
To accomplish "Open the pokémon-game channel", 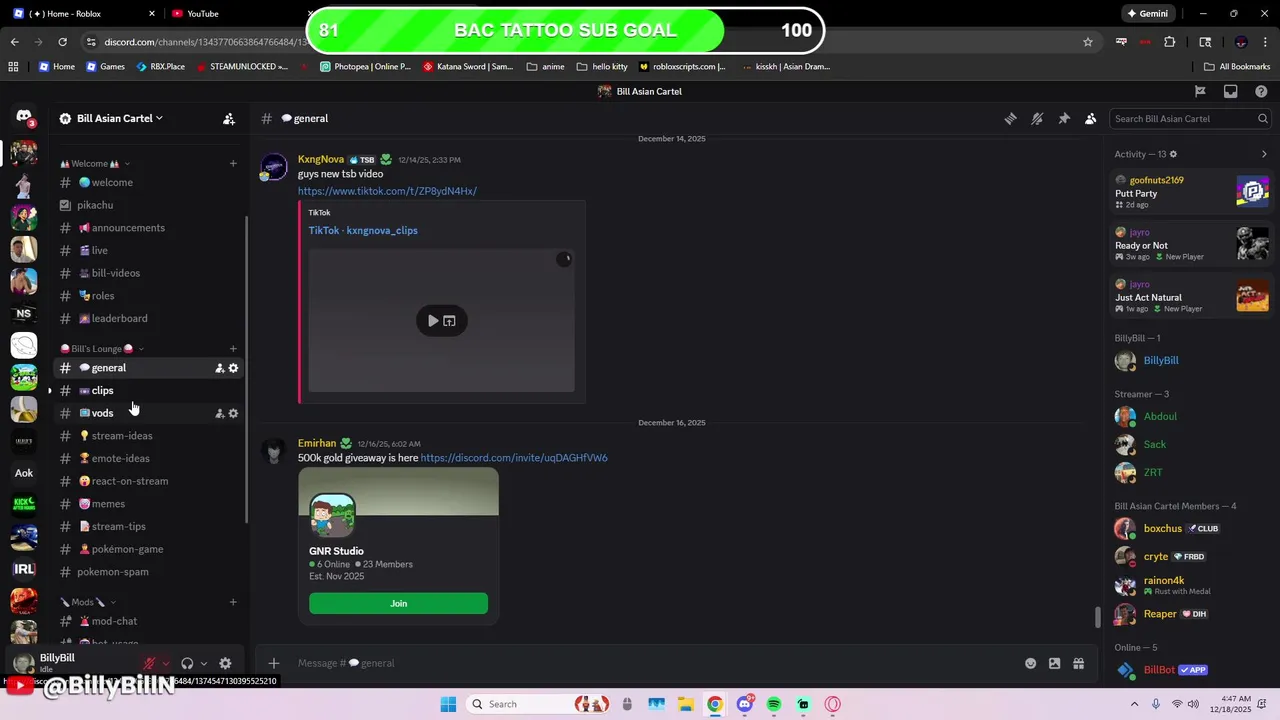I will point(149,549).
